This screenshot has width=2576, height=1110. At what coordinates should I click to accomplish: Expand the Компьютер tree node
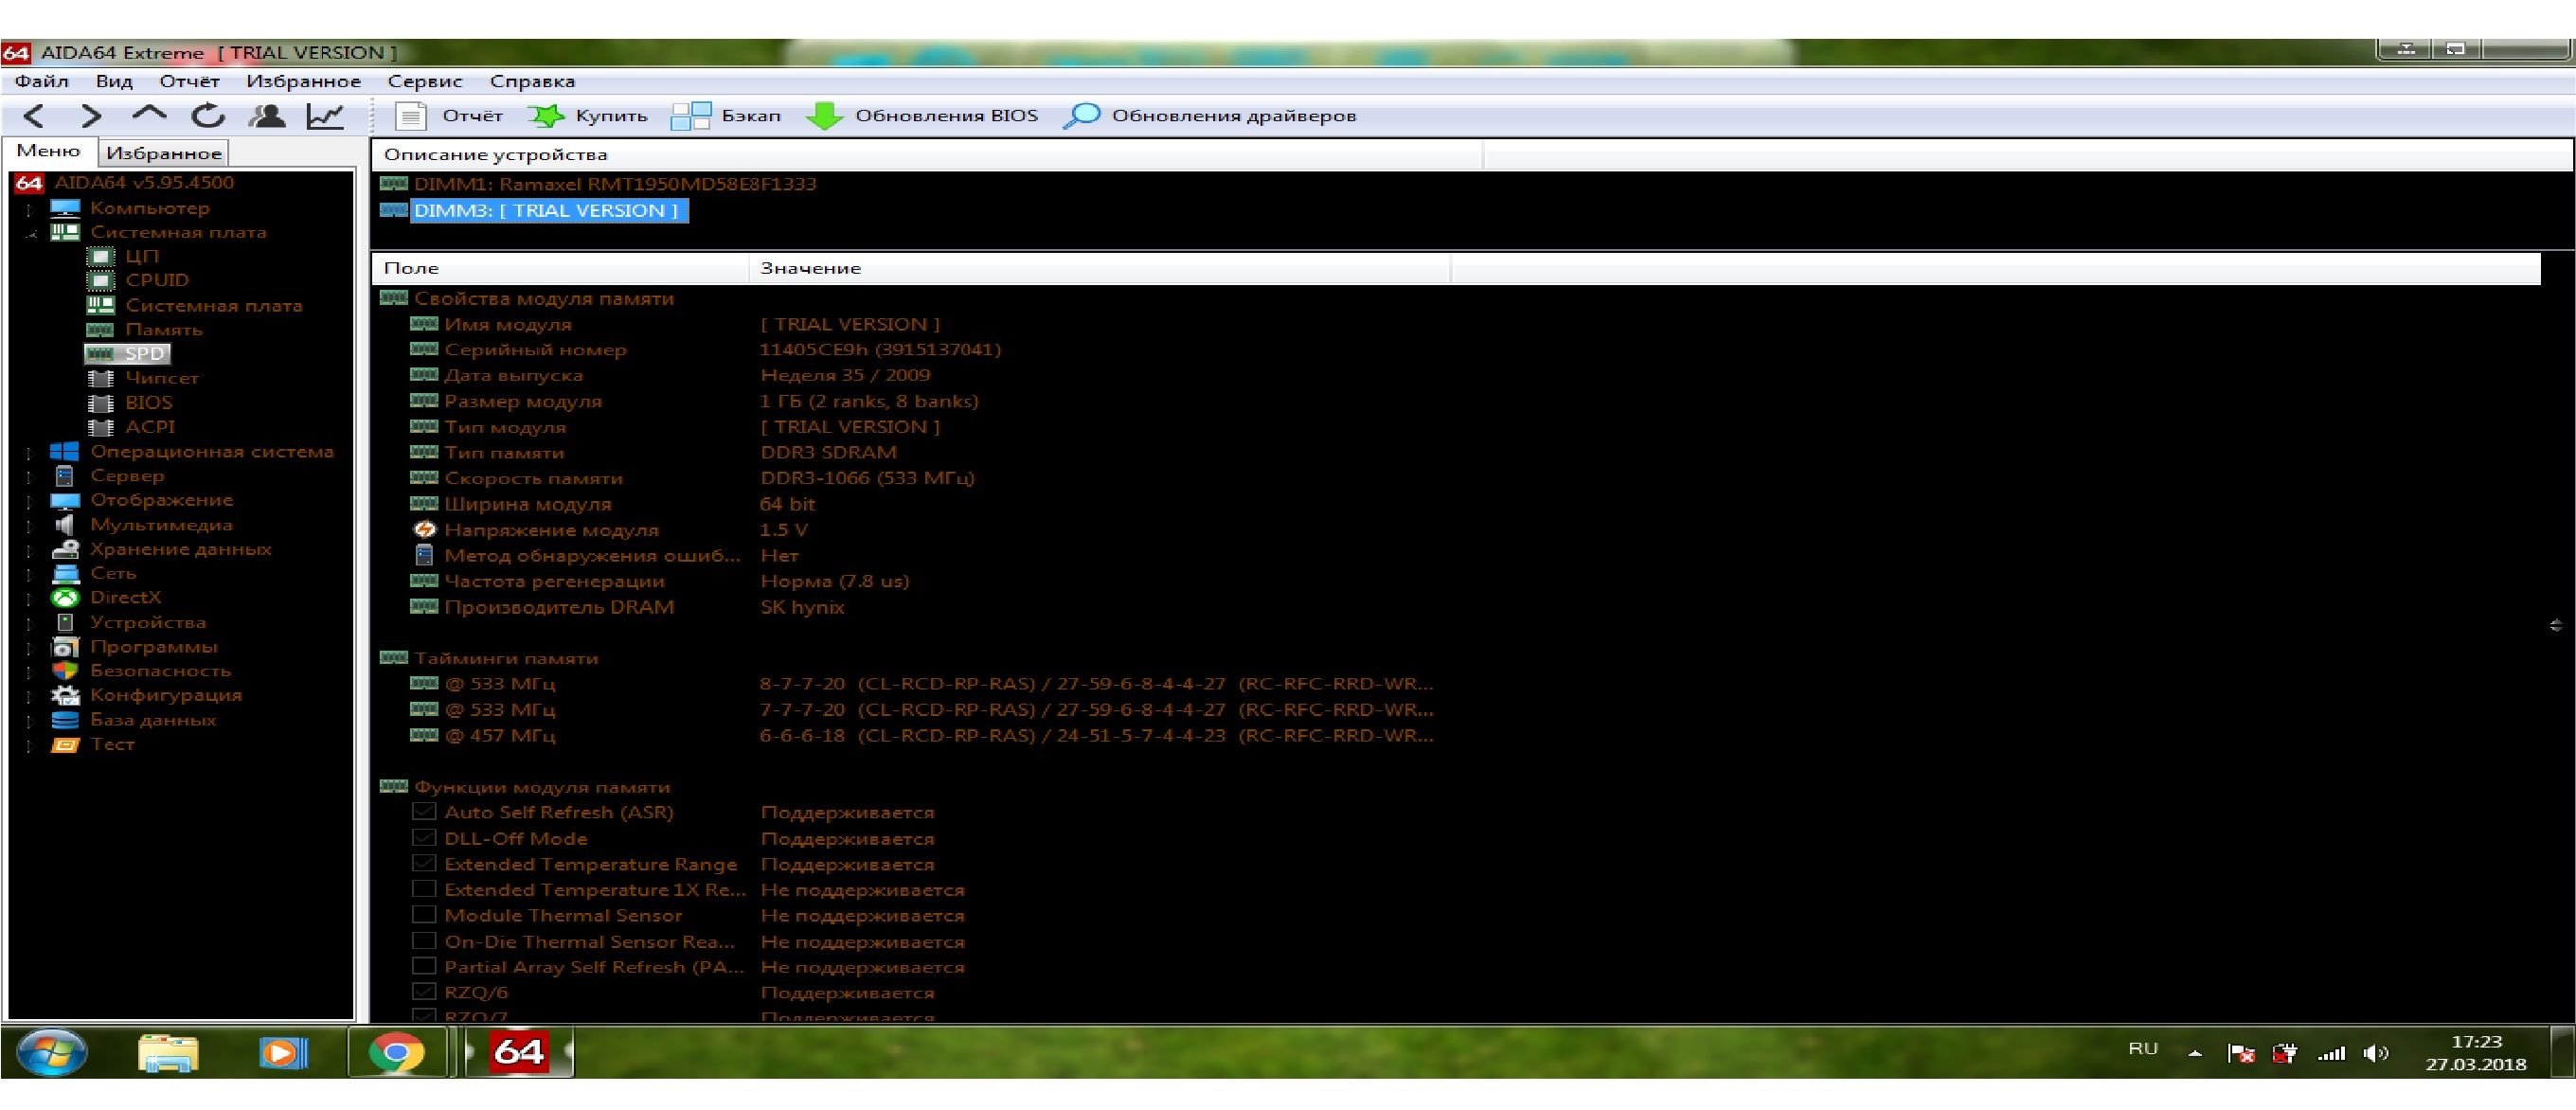[x=30, y=209]
